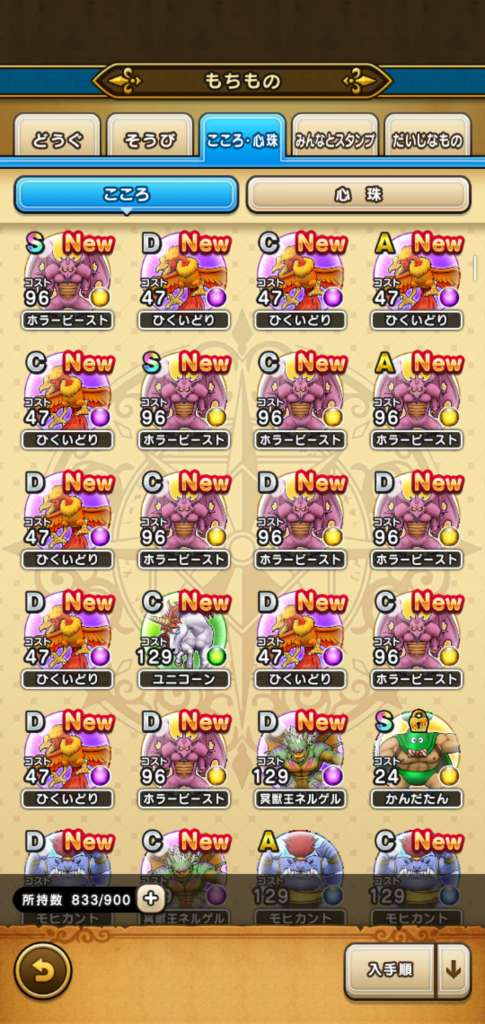
Task: Open the だいじなもの tab
Action: 428,137
